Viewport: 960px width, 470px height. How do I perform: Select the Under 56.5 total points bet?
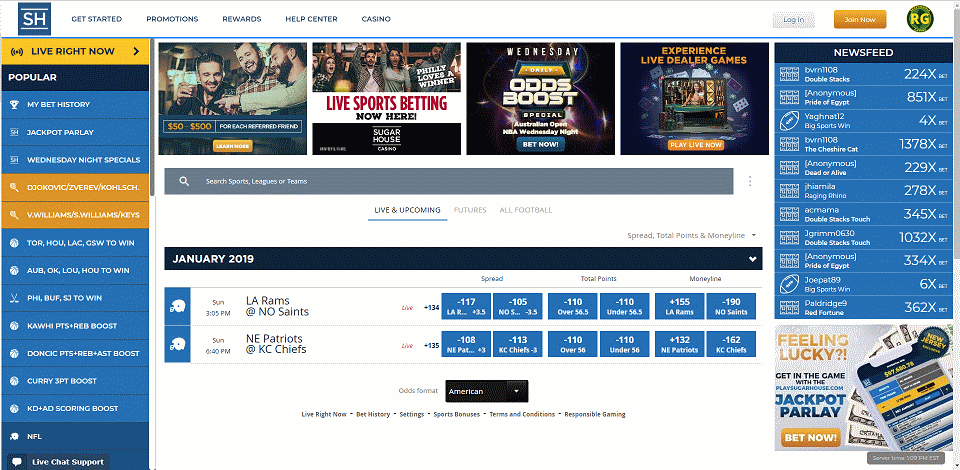click(624, 306)
